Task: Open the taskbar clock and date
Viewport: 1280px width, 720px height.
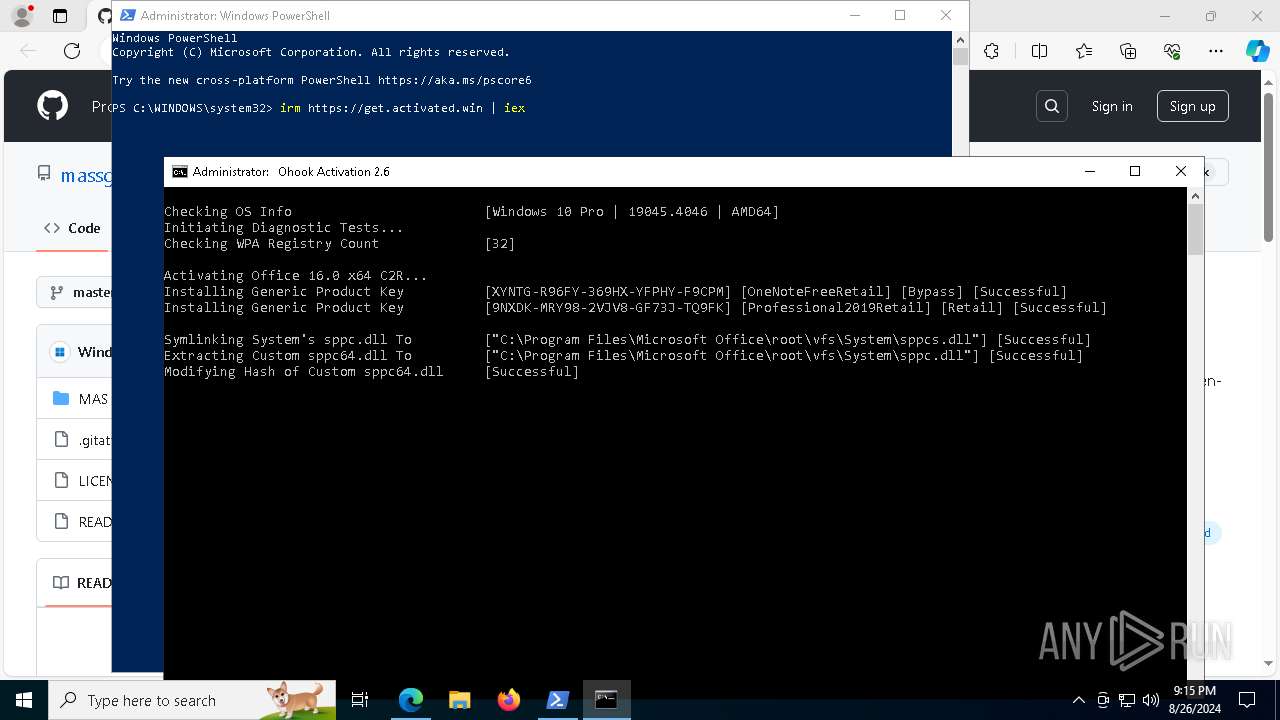Action: coord(1194,700)
